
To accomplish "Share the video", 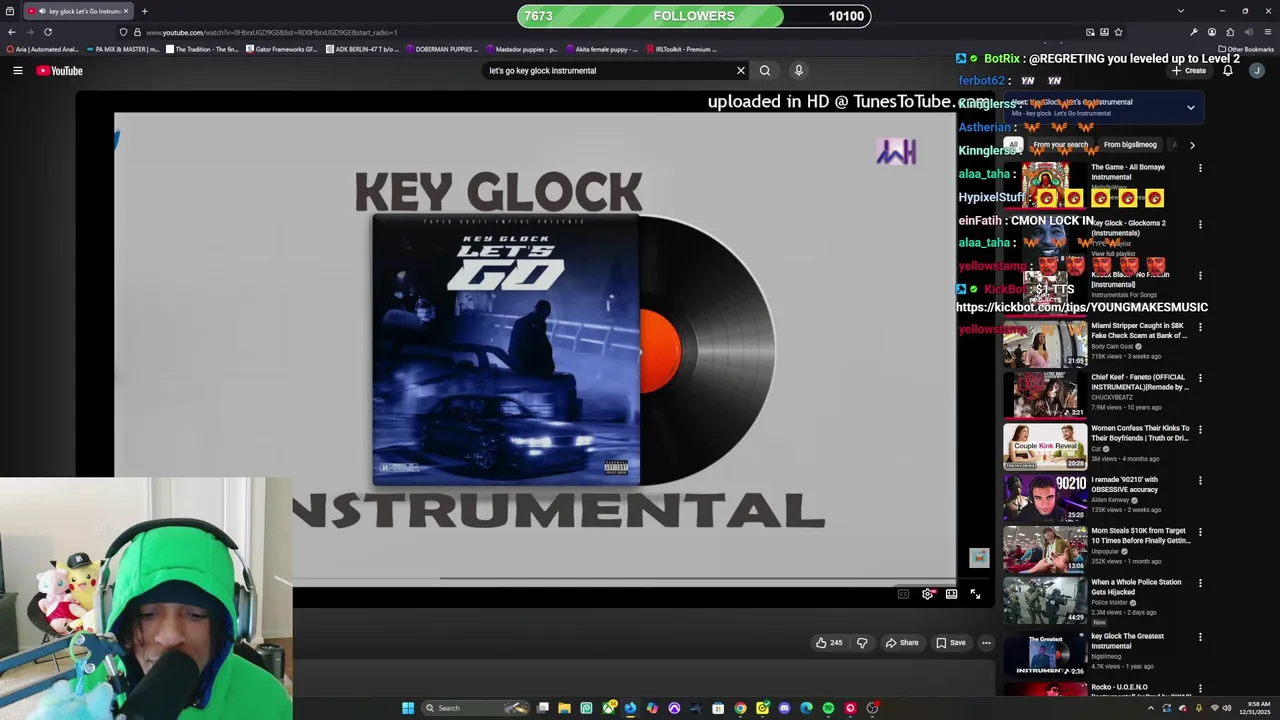I will tap(901, 642).
